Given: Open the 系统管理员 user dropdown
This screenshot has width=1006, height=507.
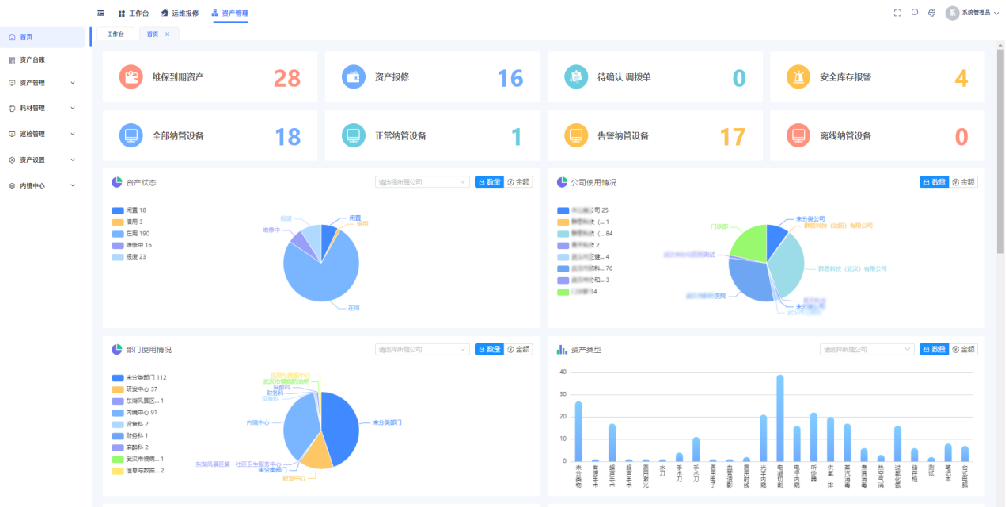Looking at the screenshot, I should click(972, 13).
